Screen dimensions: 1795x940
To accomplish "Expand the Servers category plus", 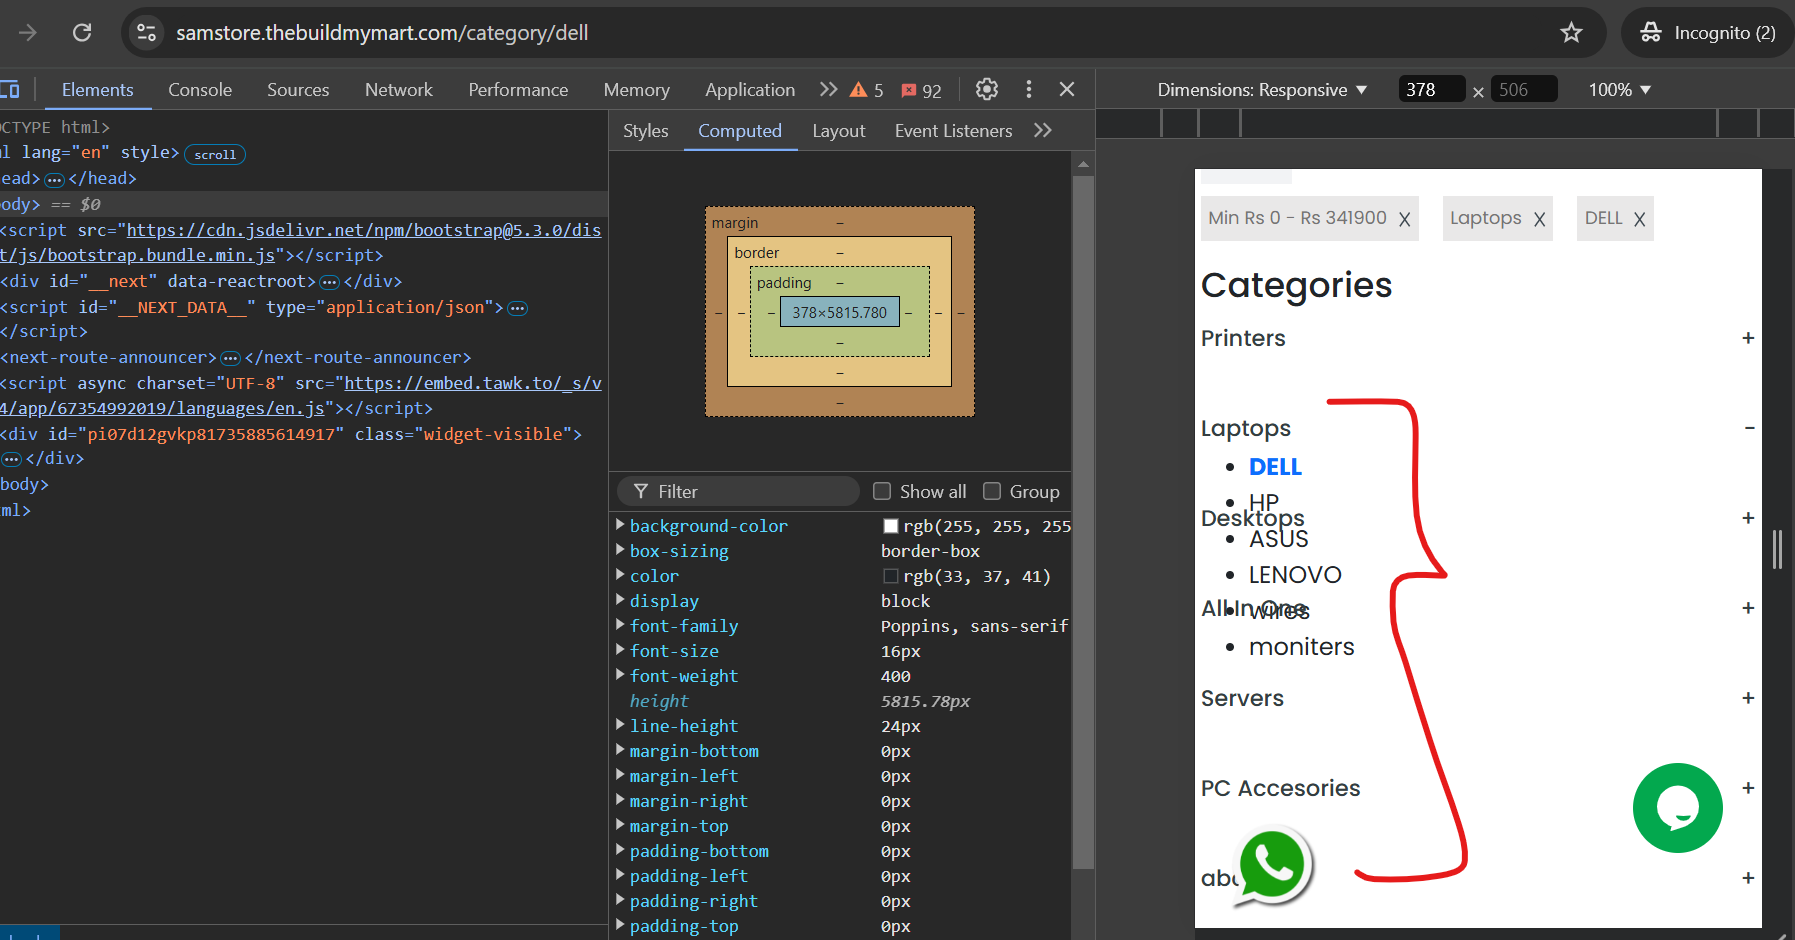I will [x=1748, y=698].
